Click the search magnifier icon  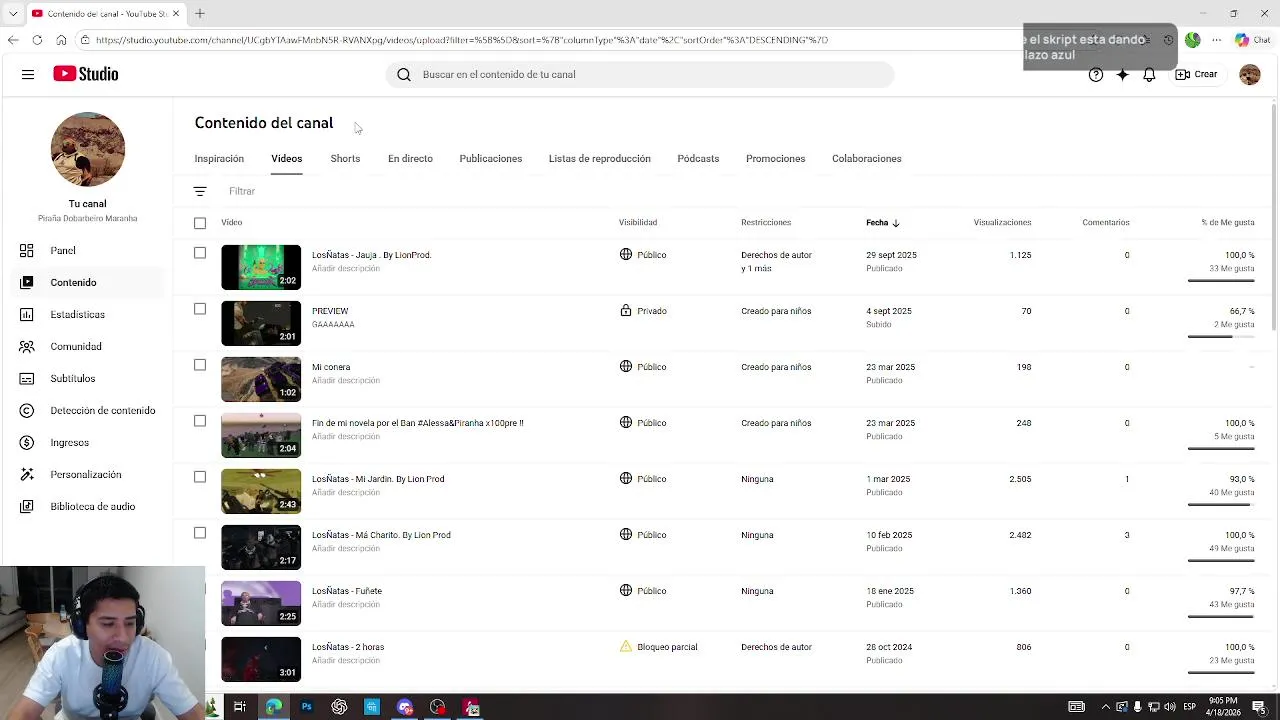[x=404, y=74]
